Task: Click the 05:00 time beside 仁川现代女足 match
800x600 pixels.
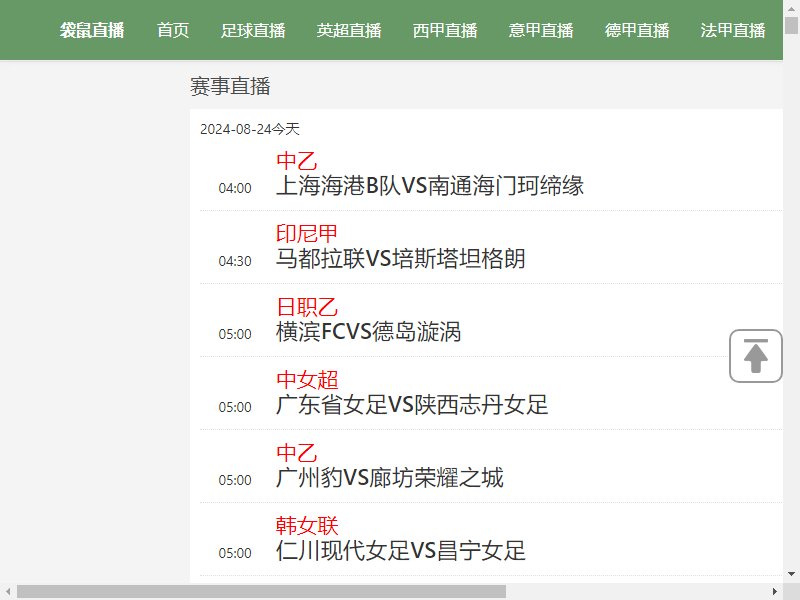Action: point(235,553)
